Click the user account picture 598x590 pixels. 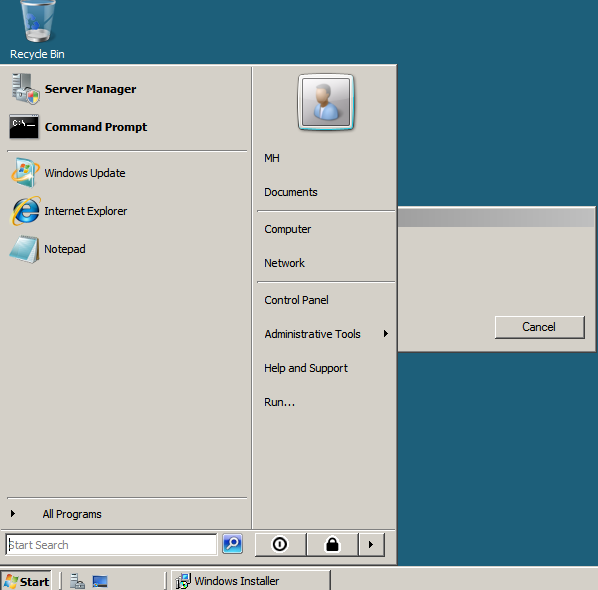pyautogui.click(x=326, y=102)
